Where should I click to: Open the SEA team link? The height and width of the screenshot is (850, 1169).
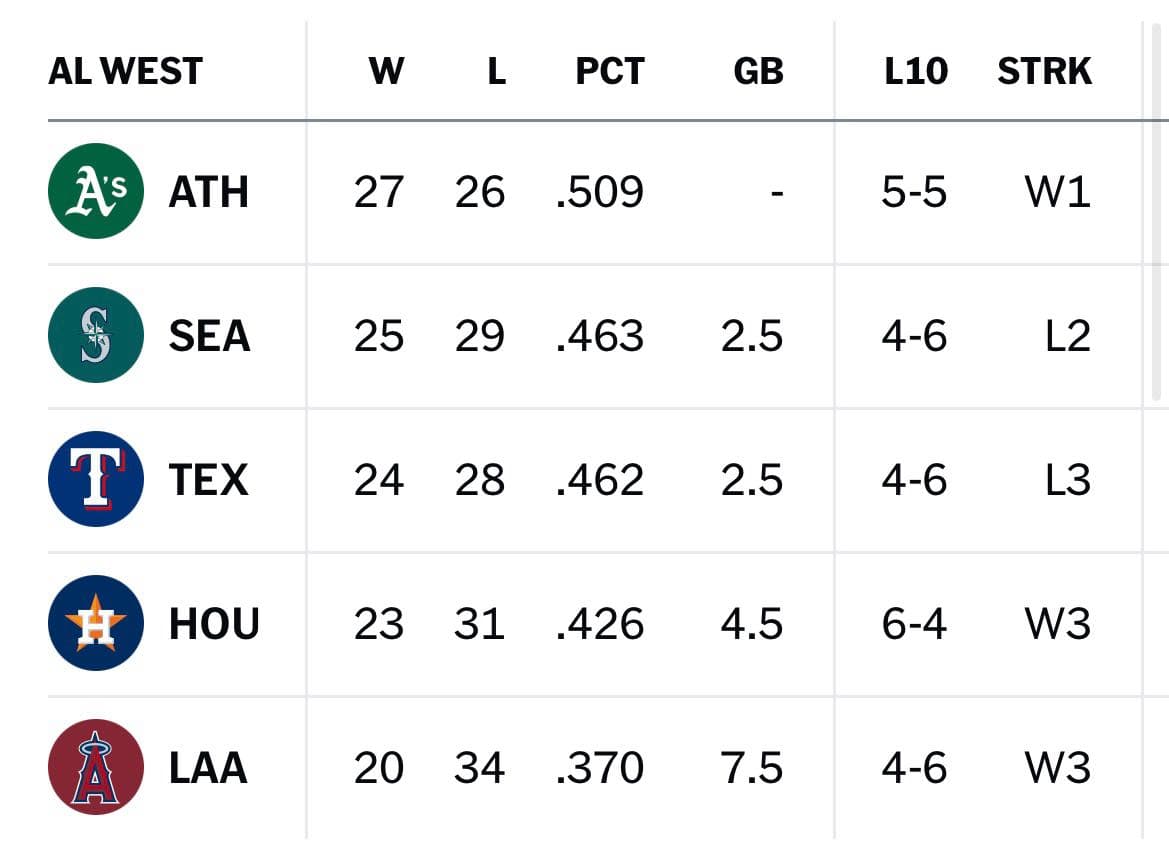click(x=209, y=336)
